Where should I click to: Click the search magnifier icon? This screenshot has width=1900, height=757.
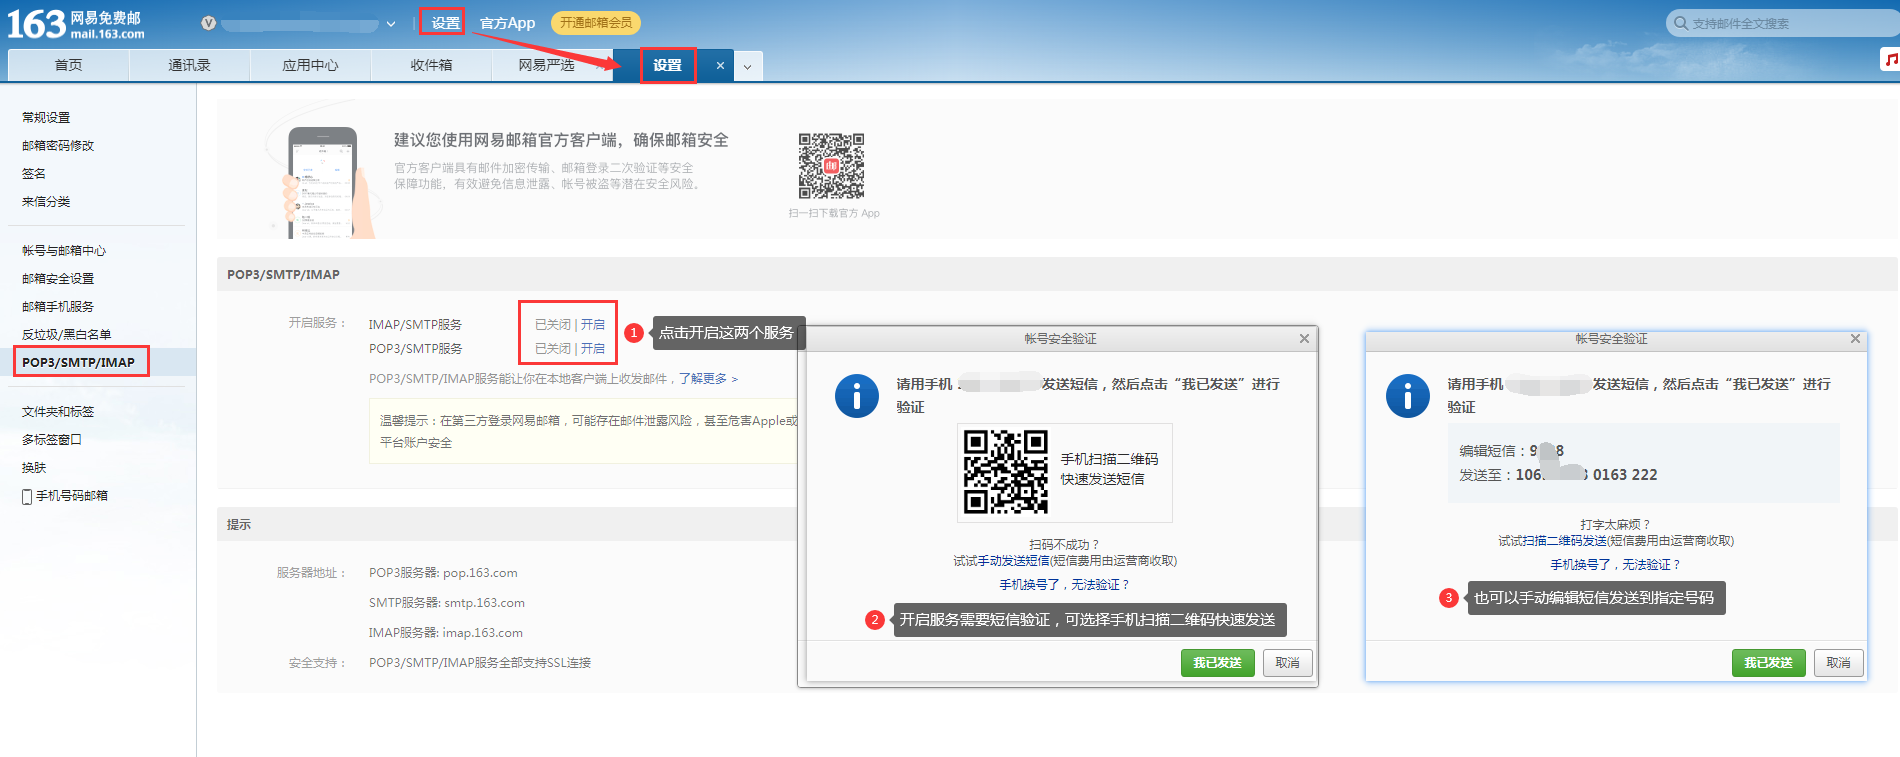coord(1680,23)
